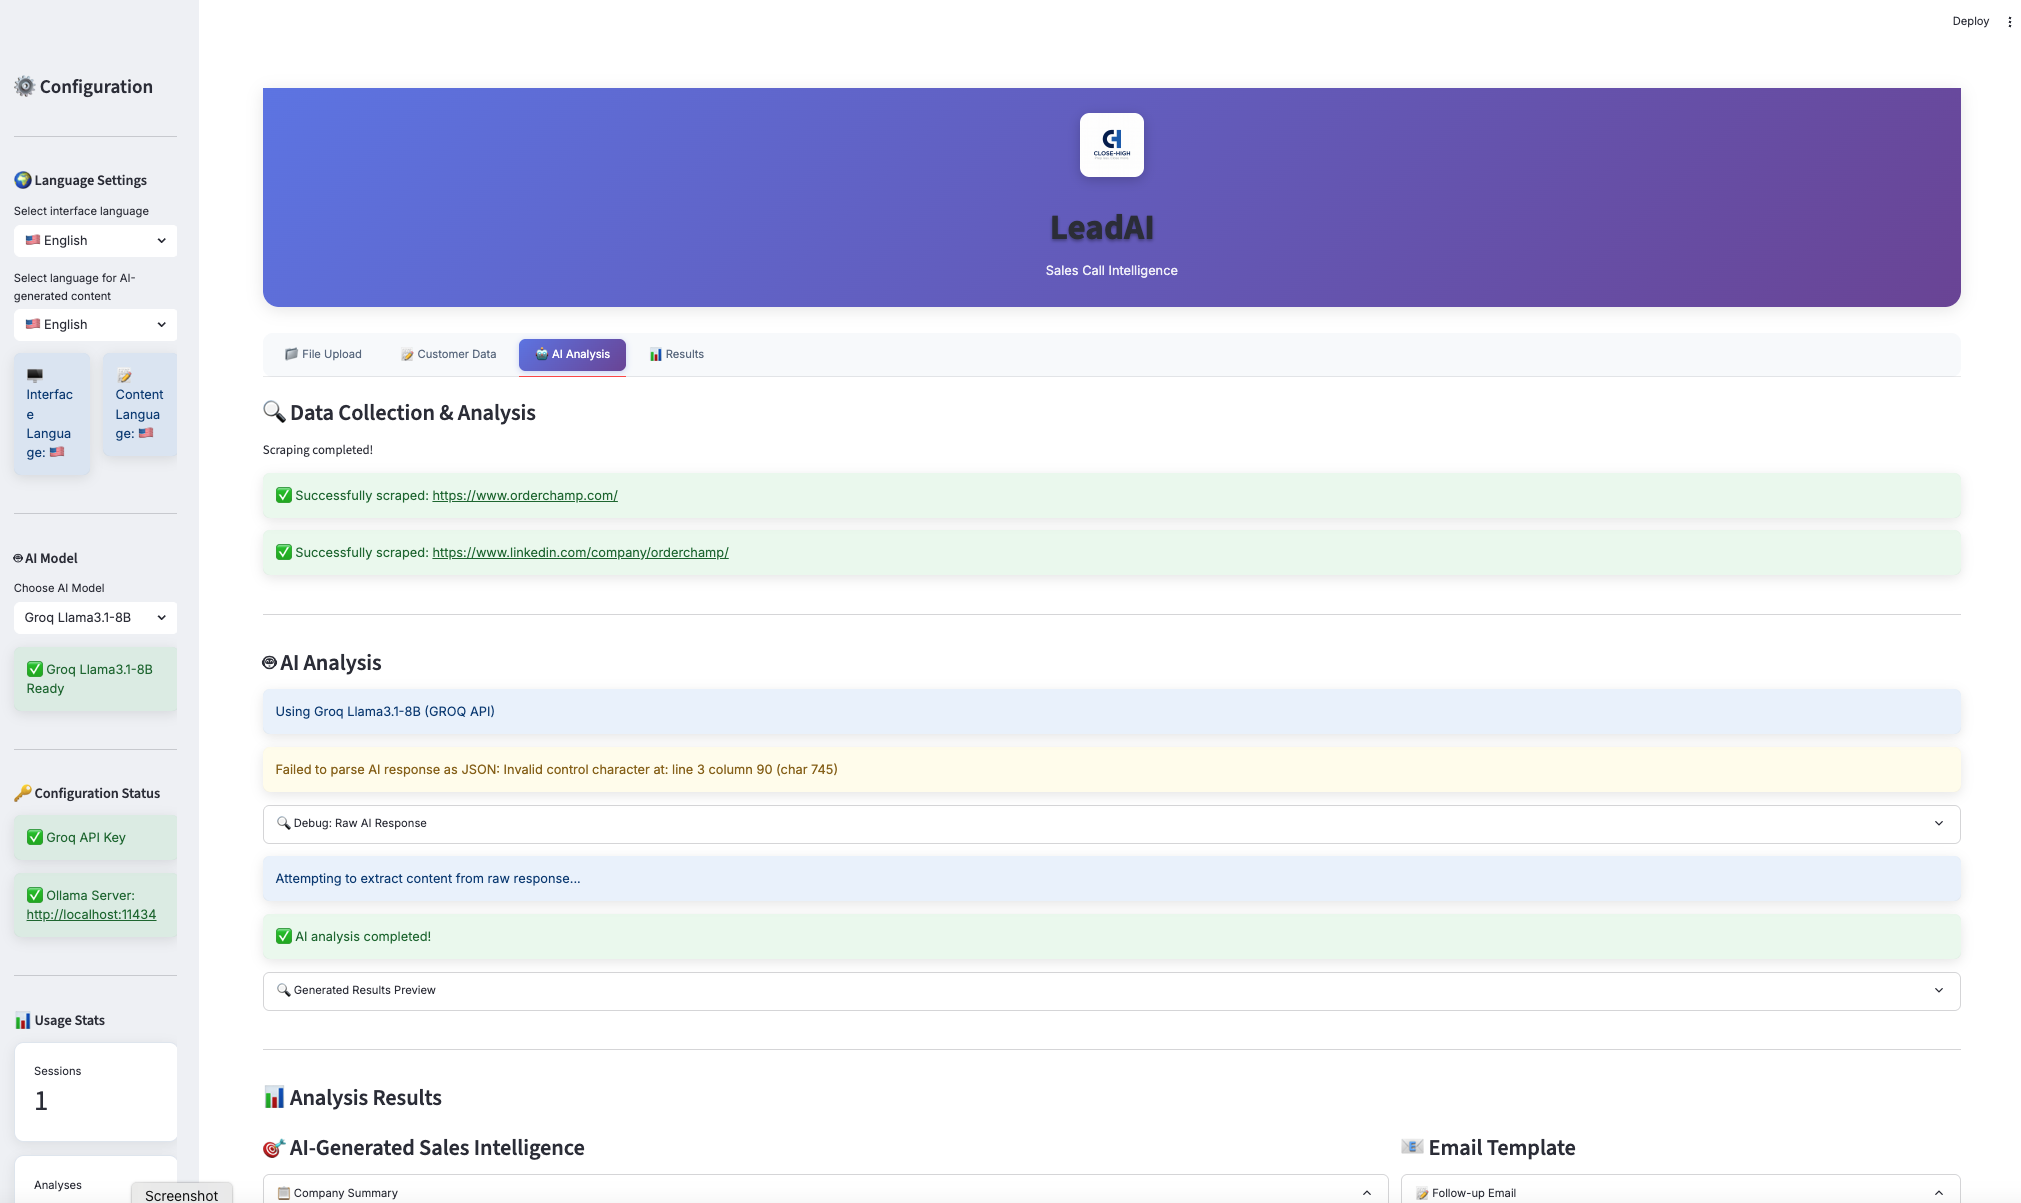Switch to the File Upload tab

(x=323, y=354)
